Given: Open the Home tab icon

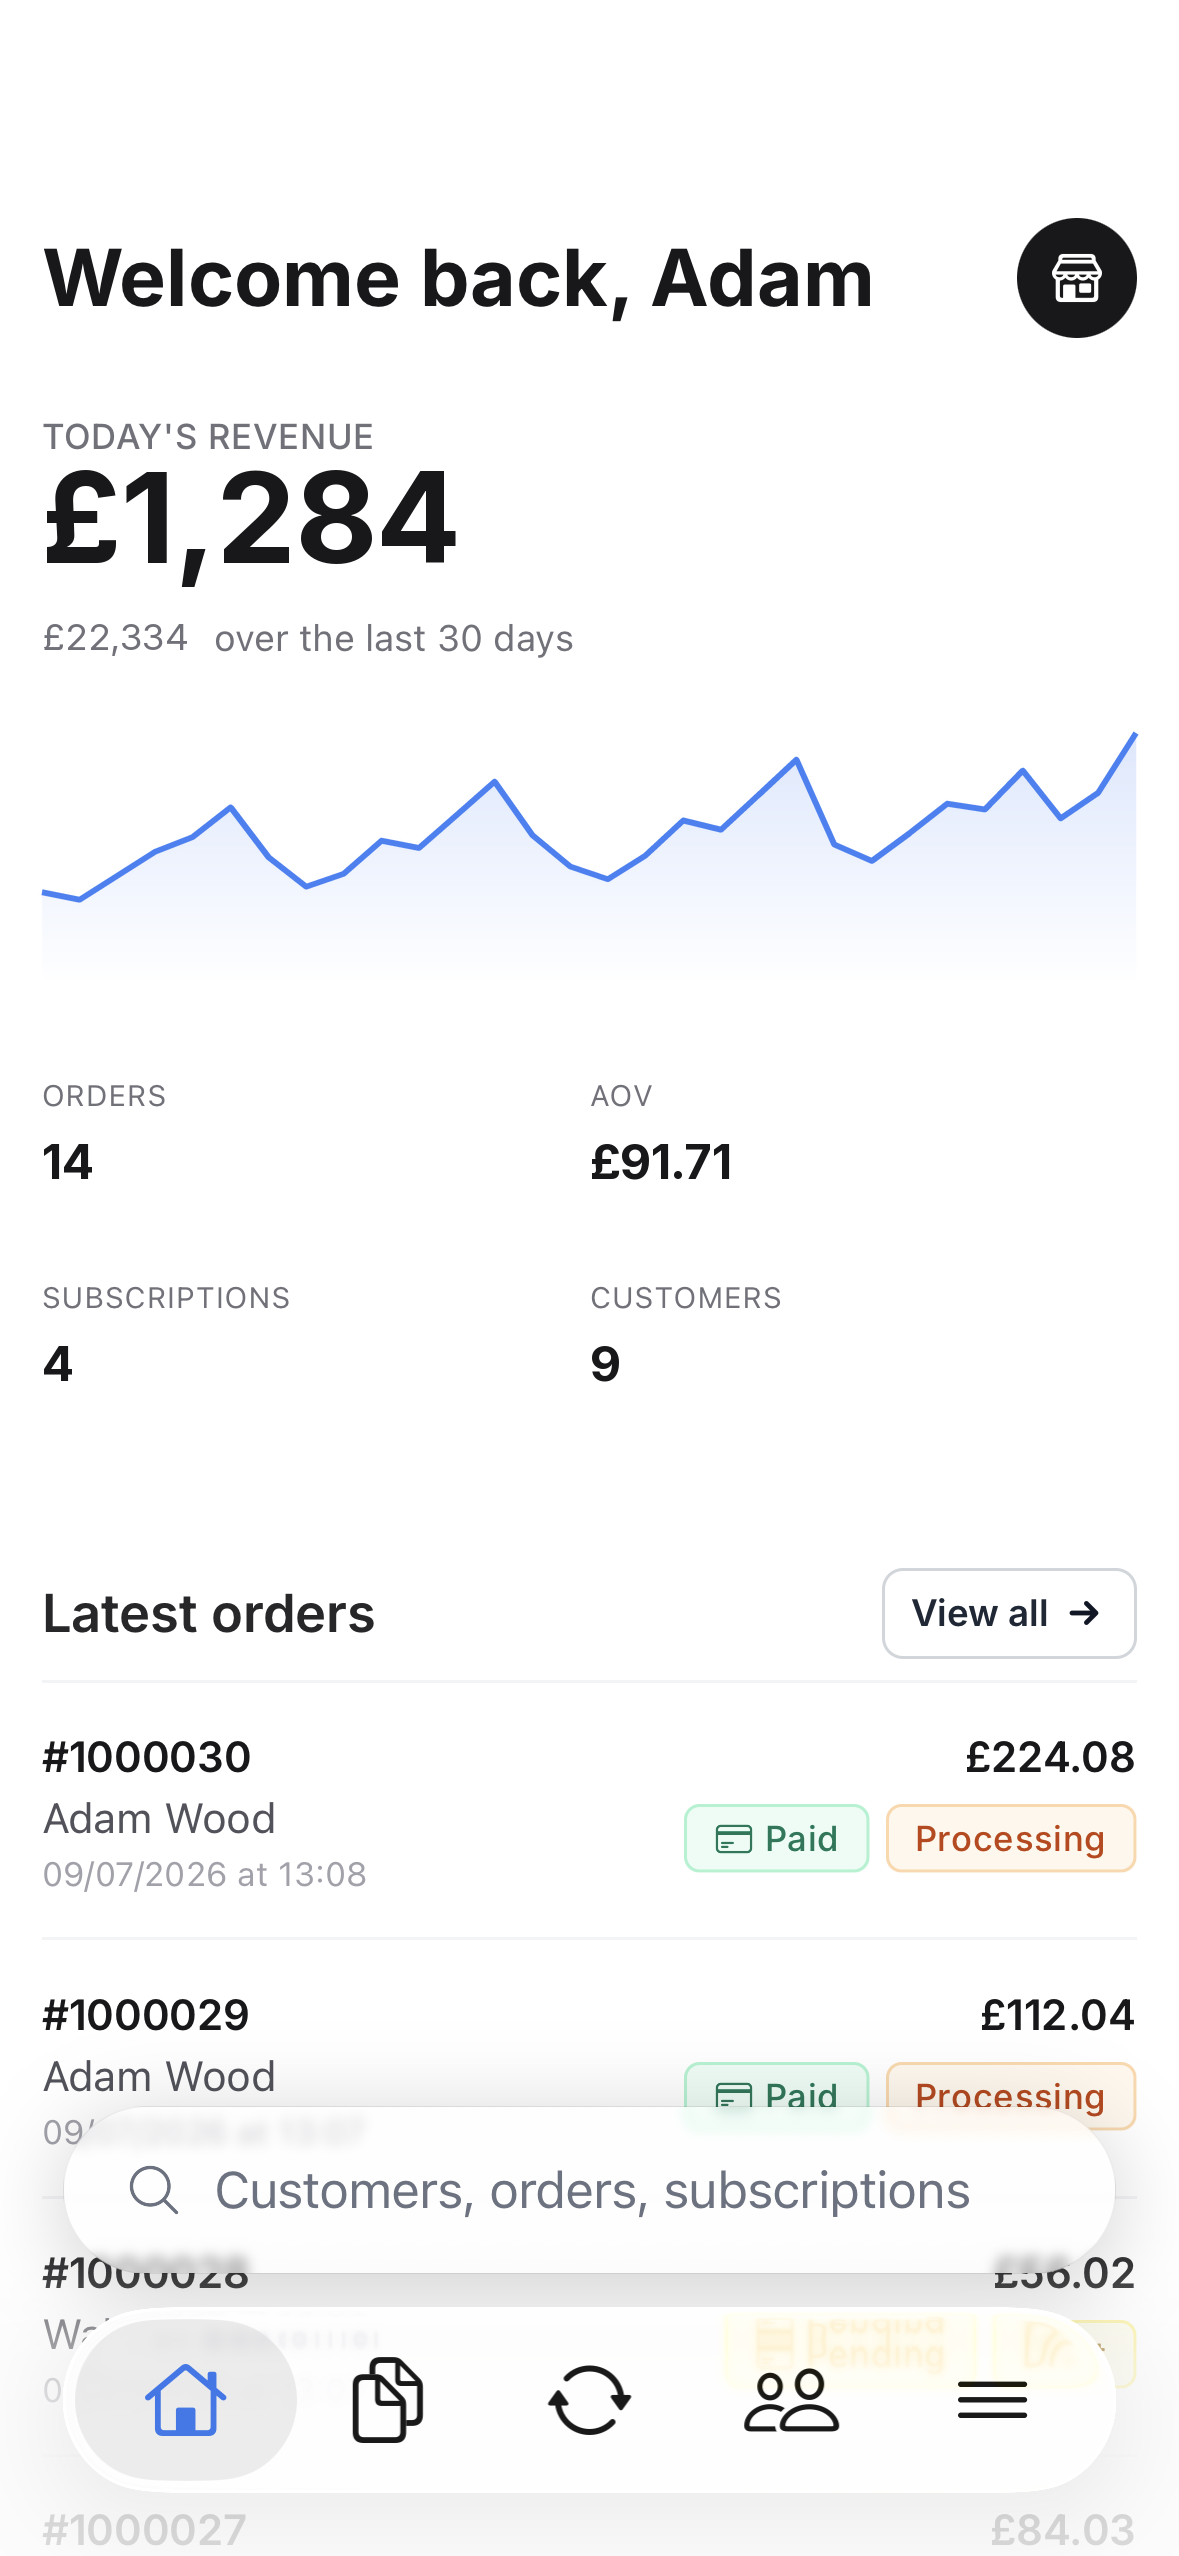Looking at the screenshot, I should pyautogui.click(x=186, y=2399).
